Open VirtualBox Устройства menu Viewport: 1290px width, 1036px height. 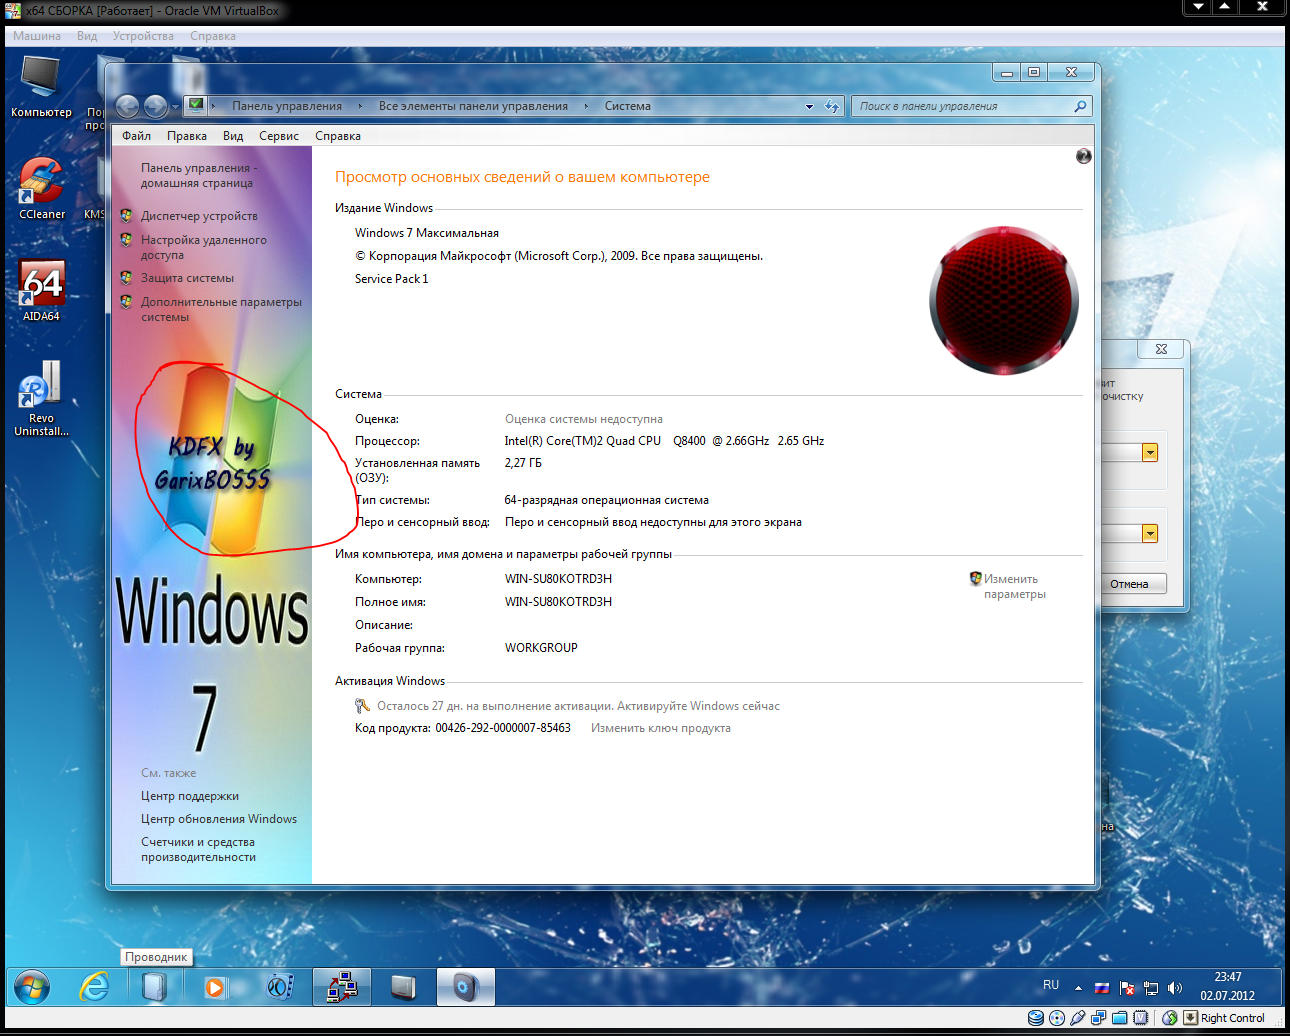pos(143,36)
